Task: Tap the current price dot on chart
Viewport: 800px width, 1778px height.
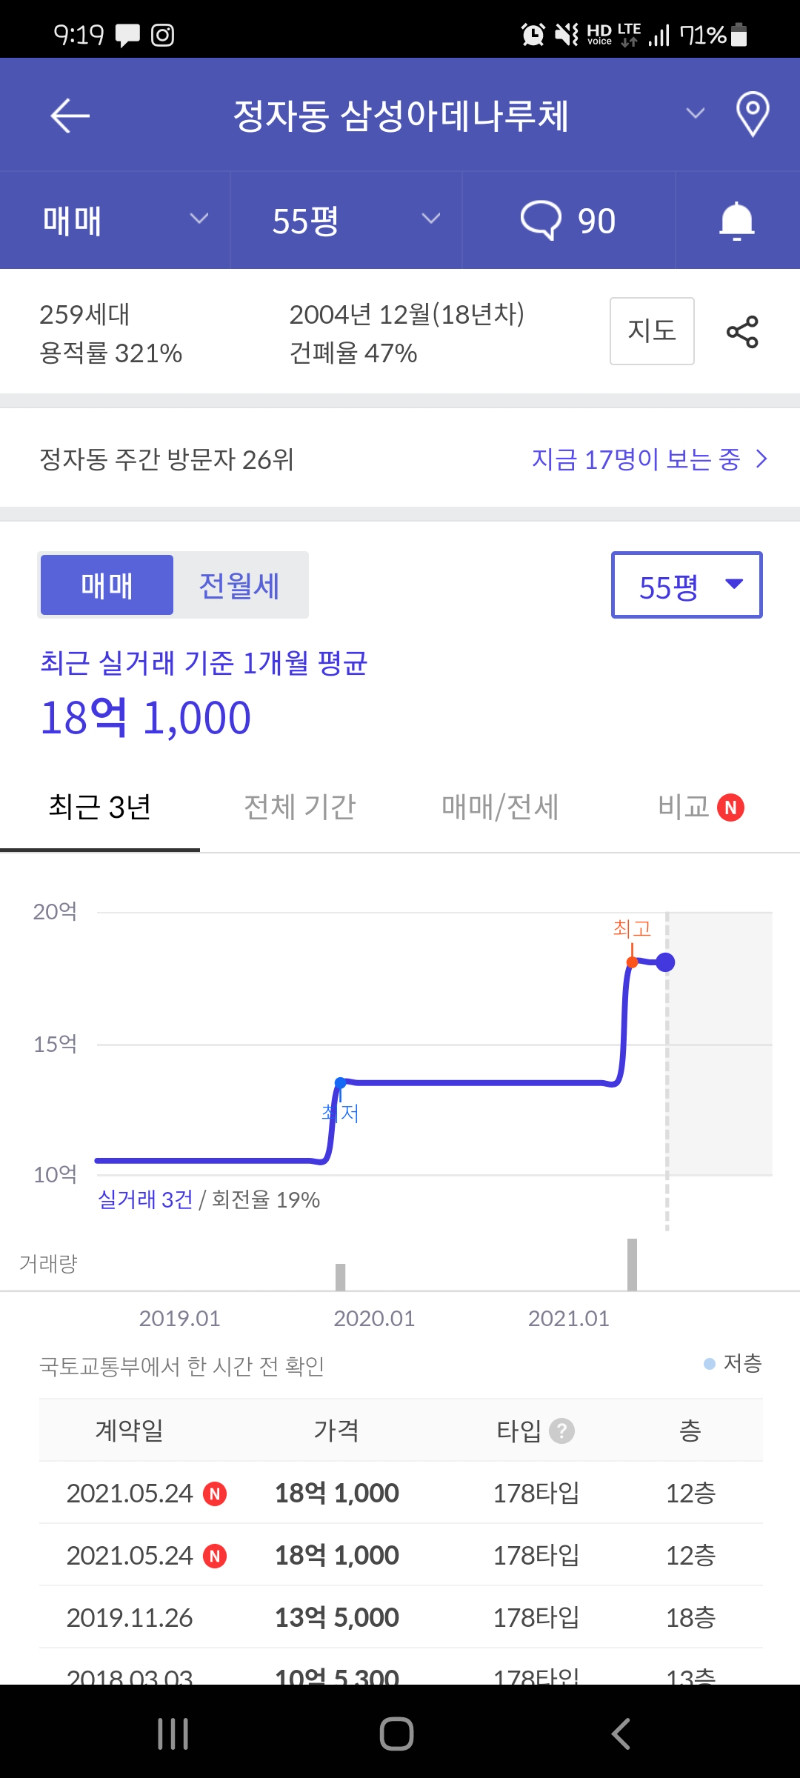Action: (x=665, y=962)
